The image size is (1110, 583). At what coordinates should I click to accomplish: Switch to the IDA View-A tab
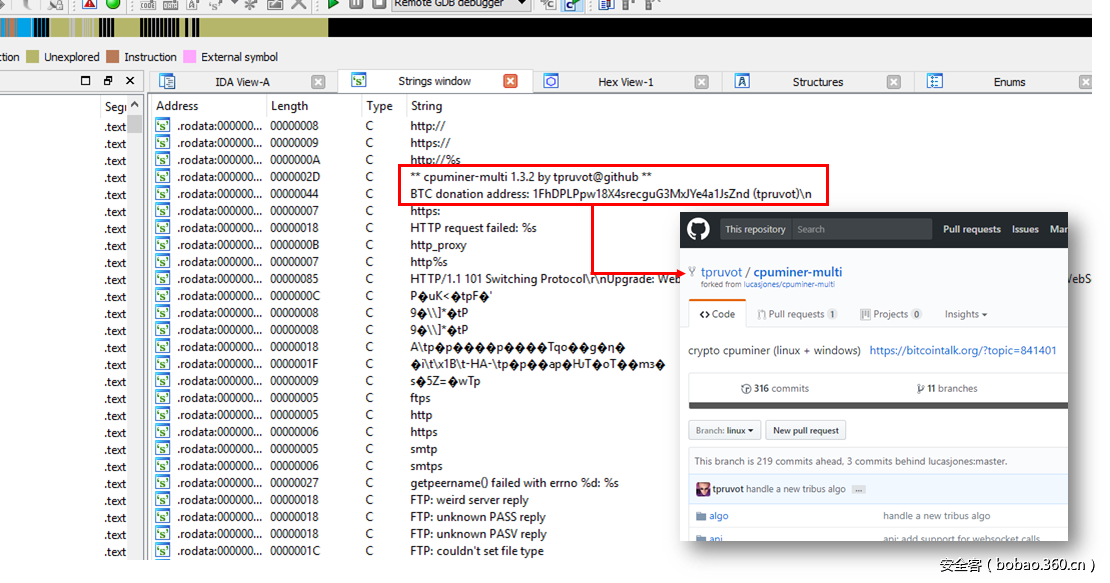242,82
